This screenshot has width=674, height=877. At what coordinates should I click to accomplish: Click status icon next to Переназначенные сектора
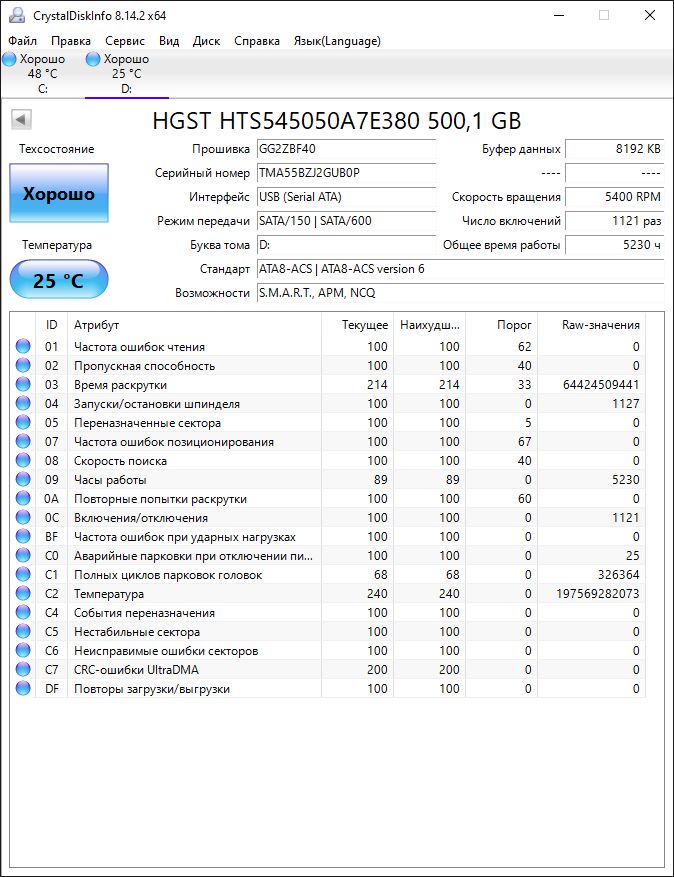point(23,422)
